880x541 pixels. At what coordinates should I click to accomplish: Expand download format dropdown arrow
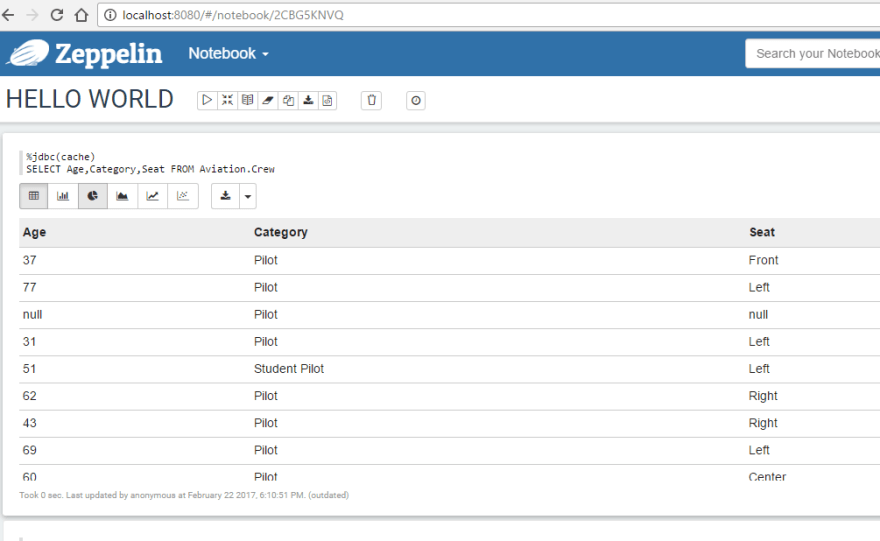[248, 196]
